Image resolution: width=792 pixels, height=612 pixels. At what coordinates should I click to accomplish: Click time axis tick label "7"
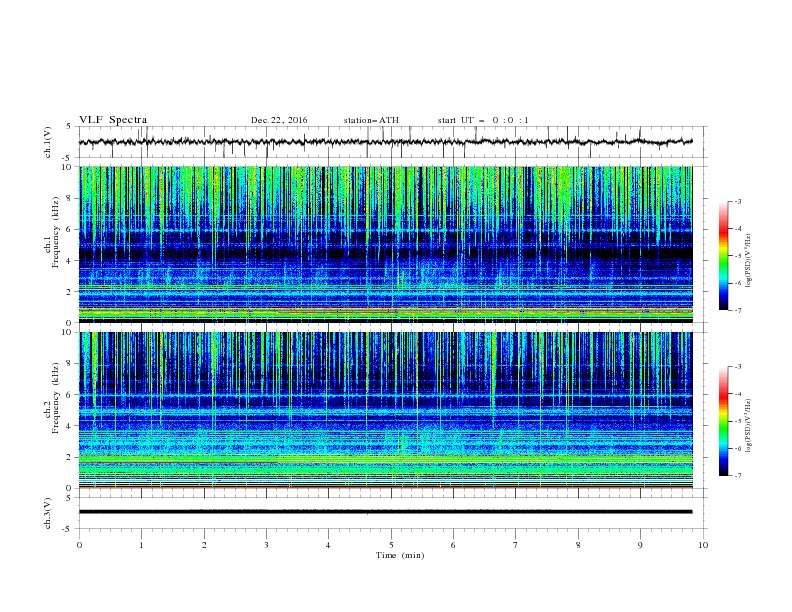(x=516, y=545)
